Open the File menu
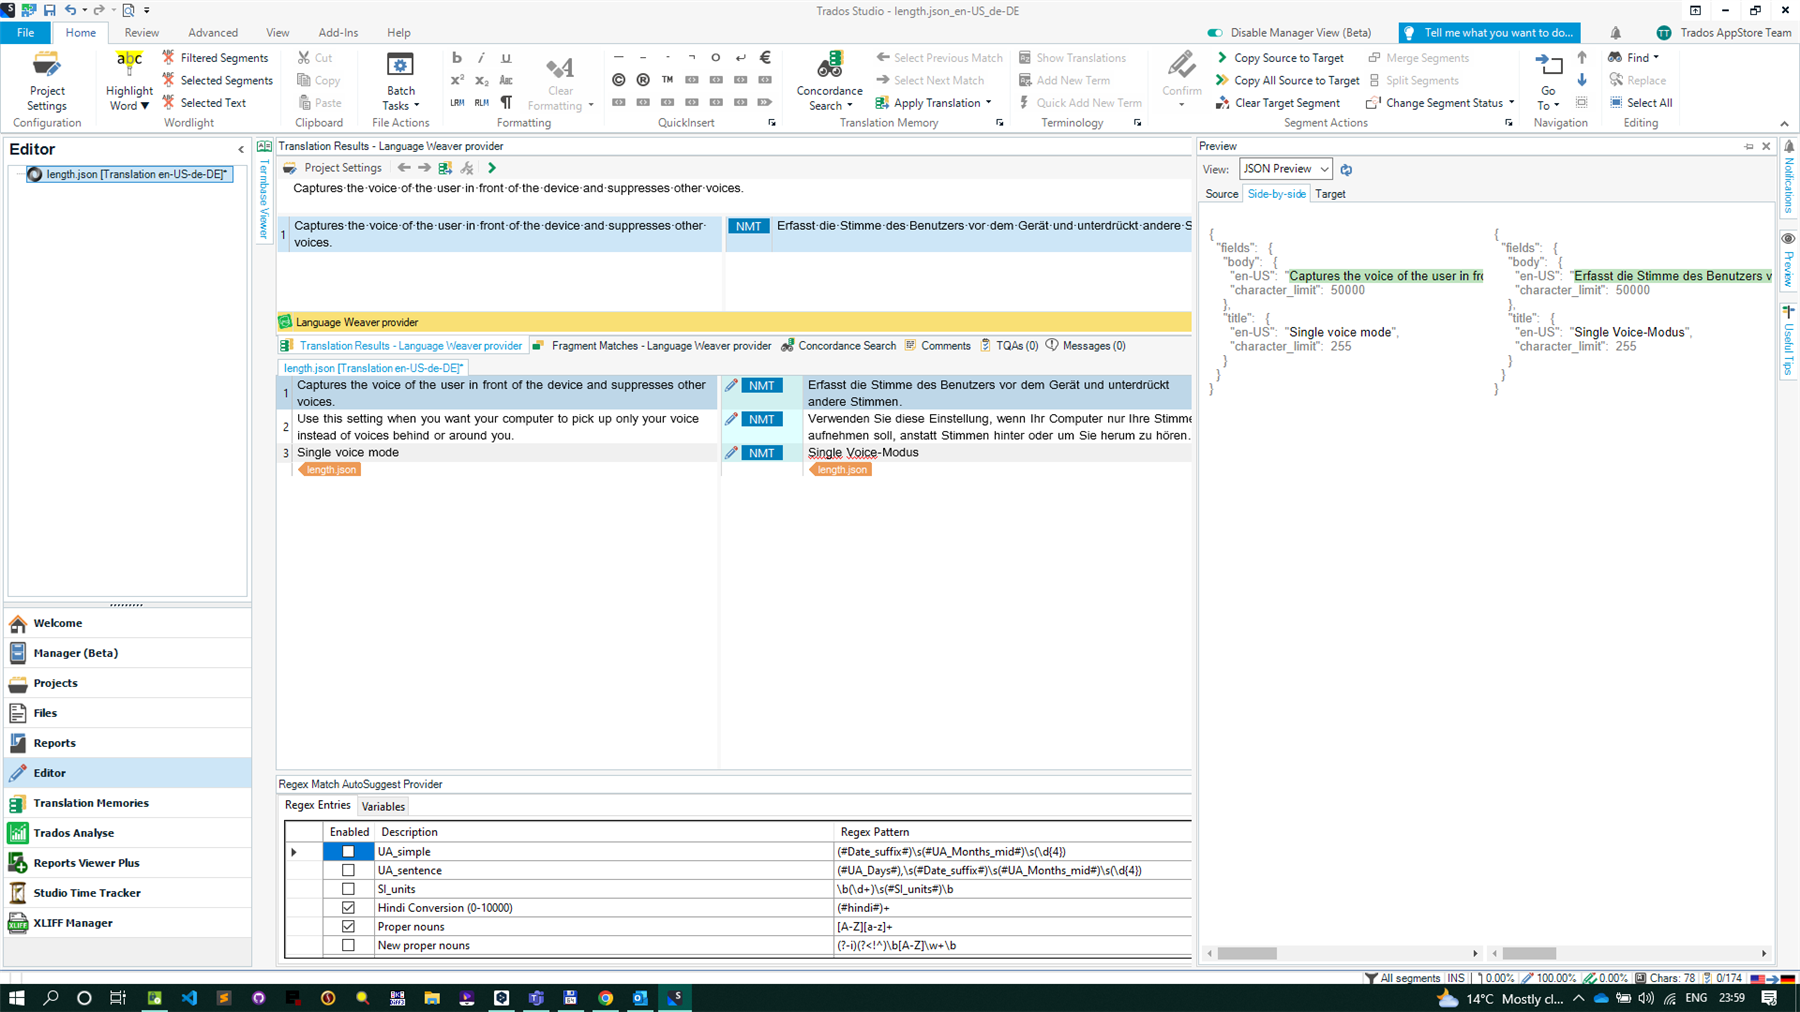 [25, 33]
